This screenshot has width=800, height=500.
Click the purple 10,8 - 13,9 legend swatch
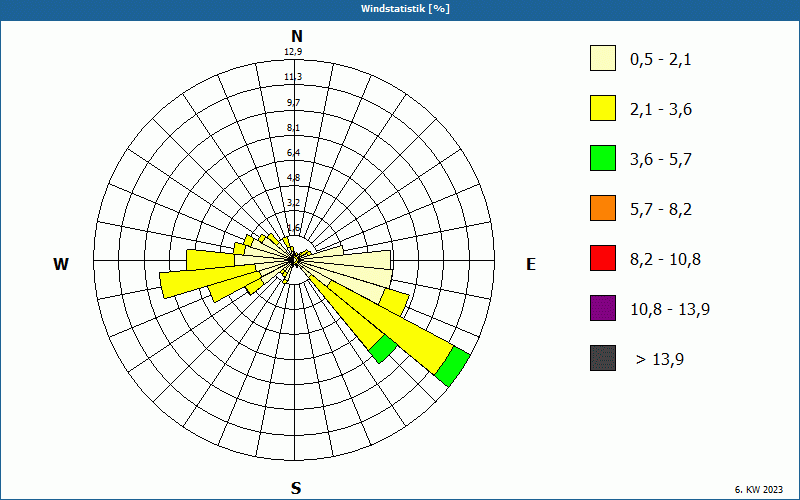coord(603,308)
